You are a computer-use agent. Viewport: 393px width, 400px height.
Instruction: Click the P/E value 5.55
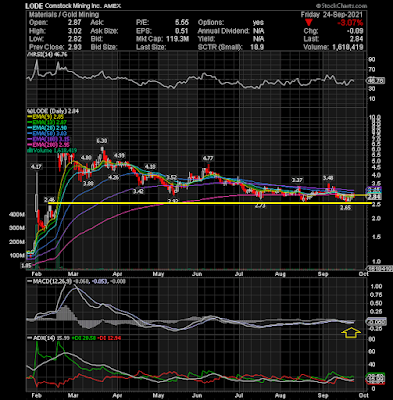pos(182,23)
